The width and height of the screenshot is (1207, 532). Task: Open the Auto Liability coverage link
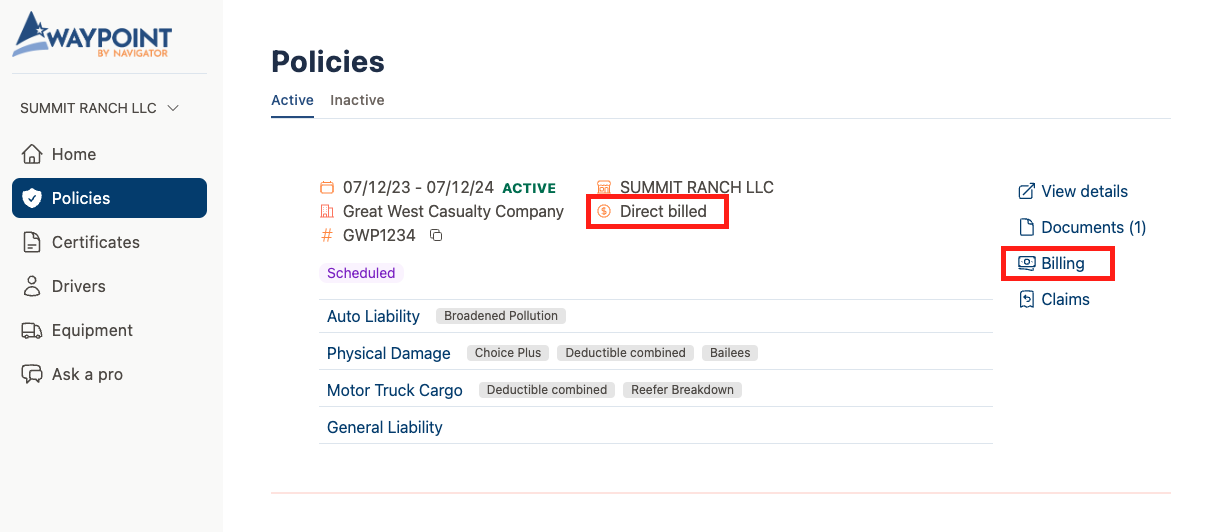[373, 316]
